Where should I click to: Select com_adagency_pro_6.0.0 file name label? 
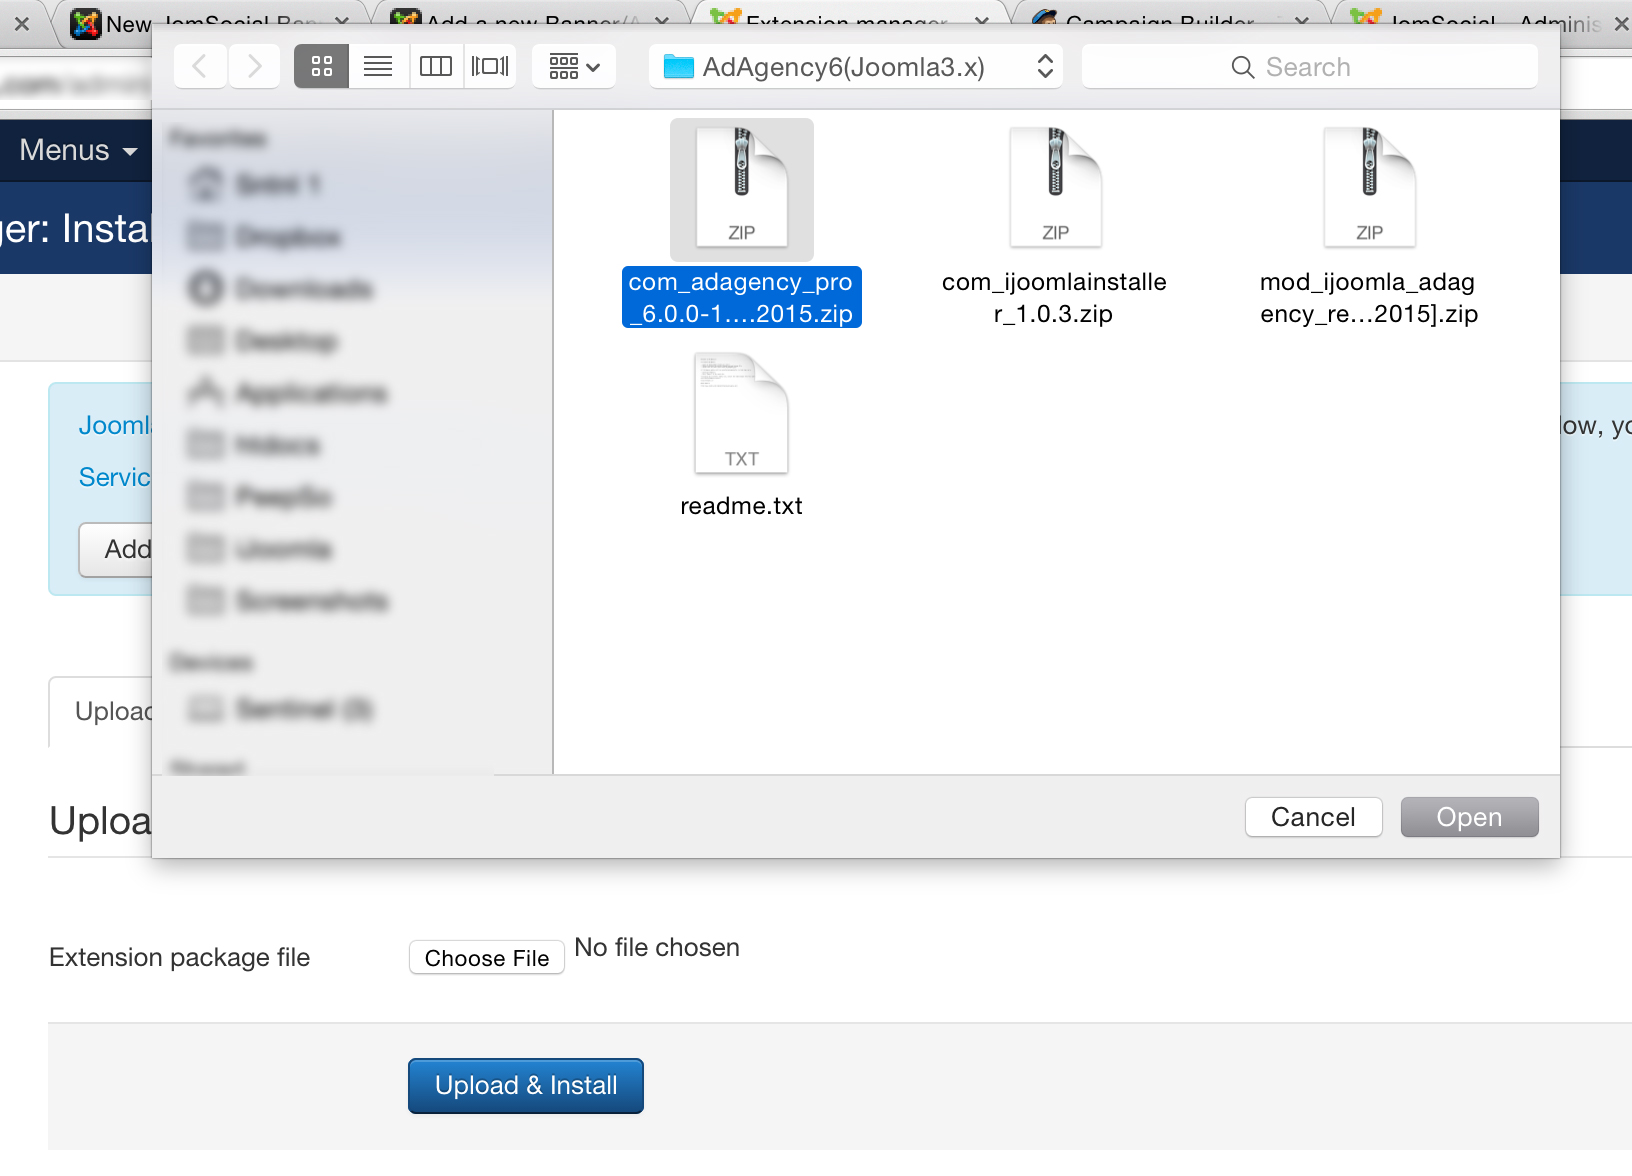coord(741,297)
